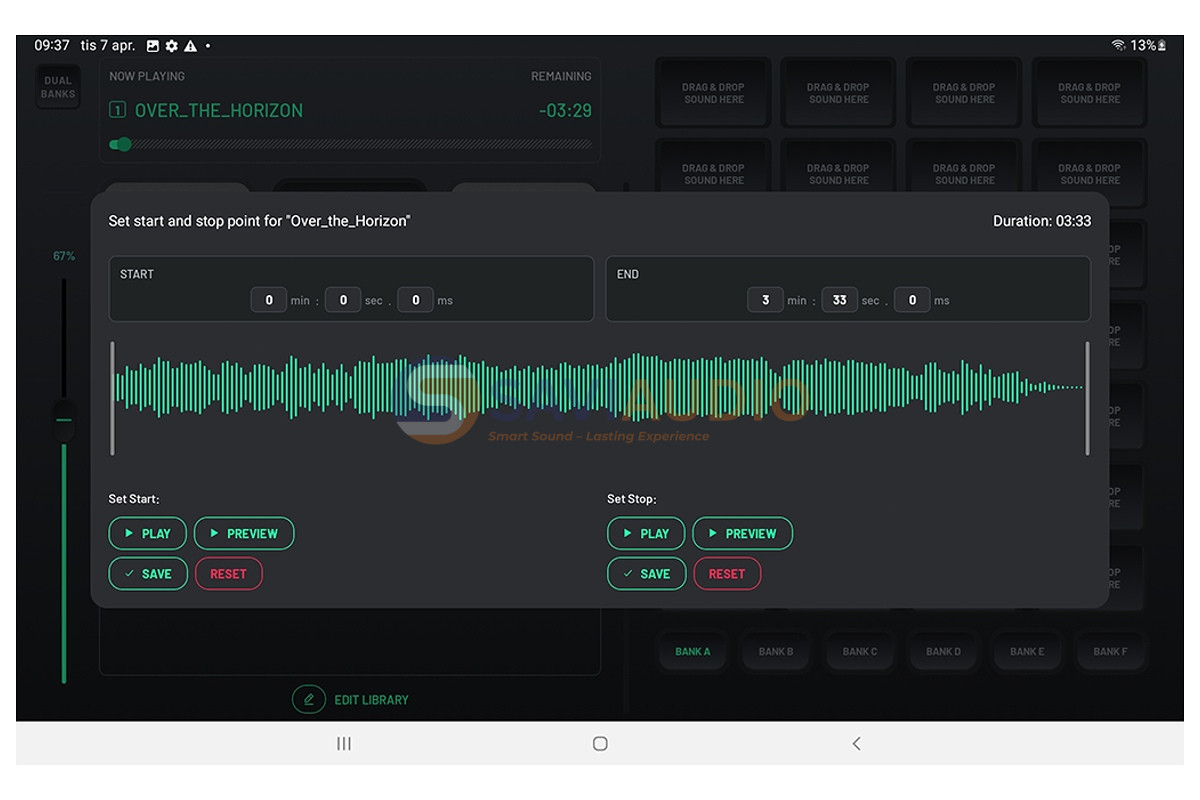Click the Set Stop PLAY button

point(646,534)
